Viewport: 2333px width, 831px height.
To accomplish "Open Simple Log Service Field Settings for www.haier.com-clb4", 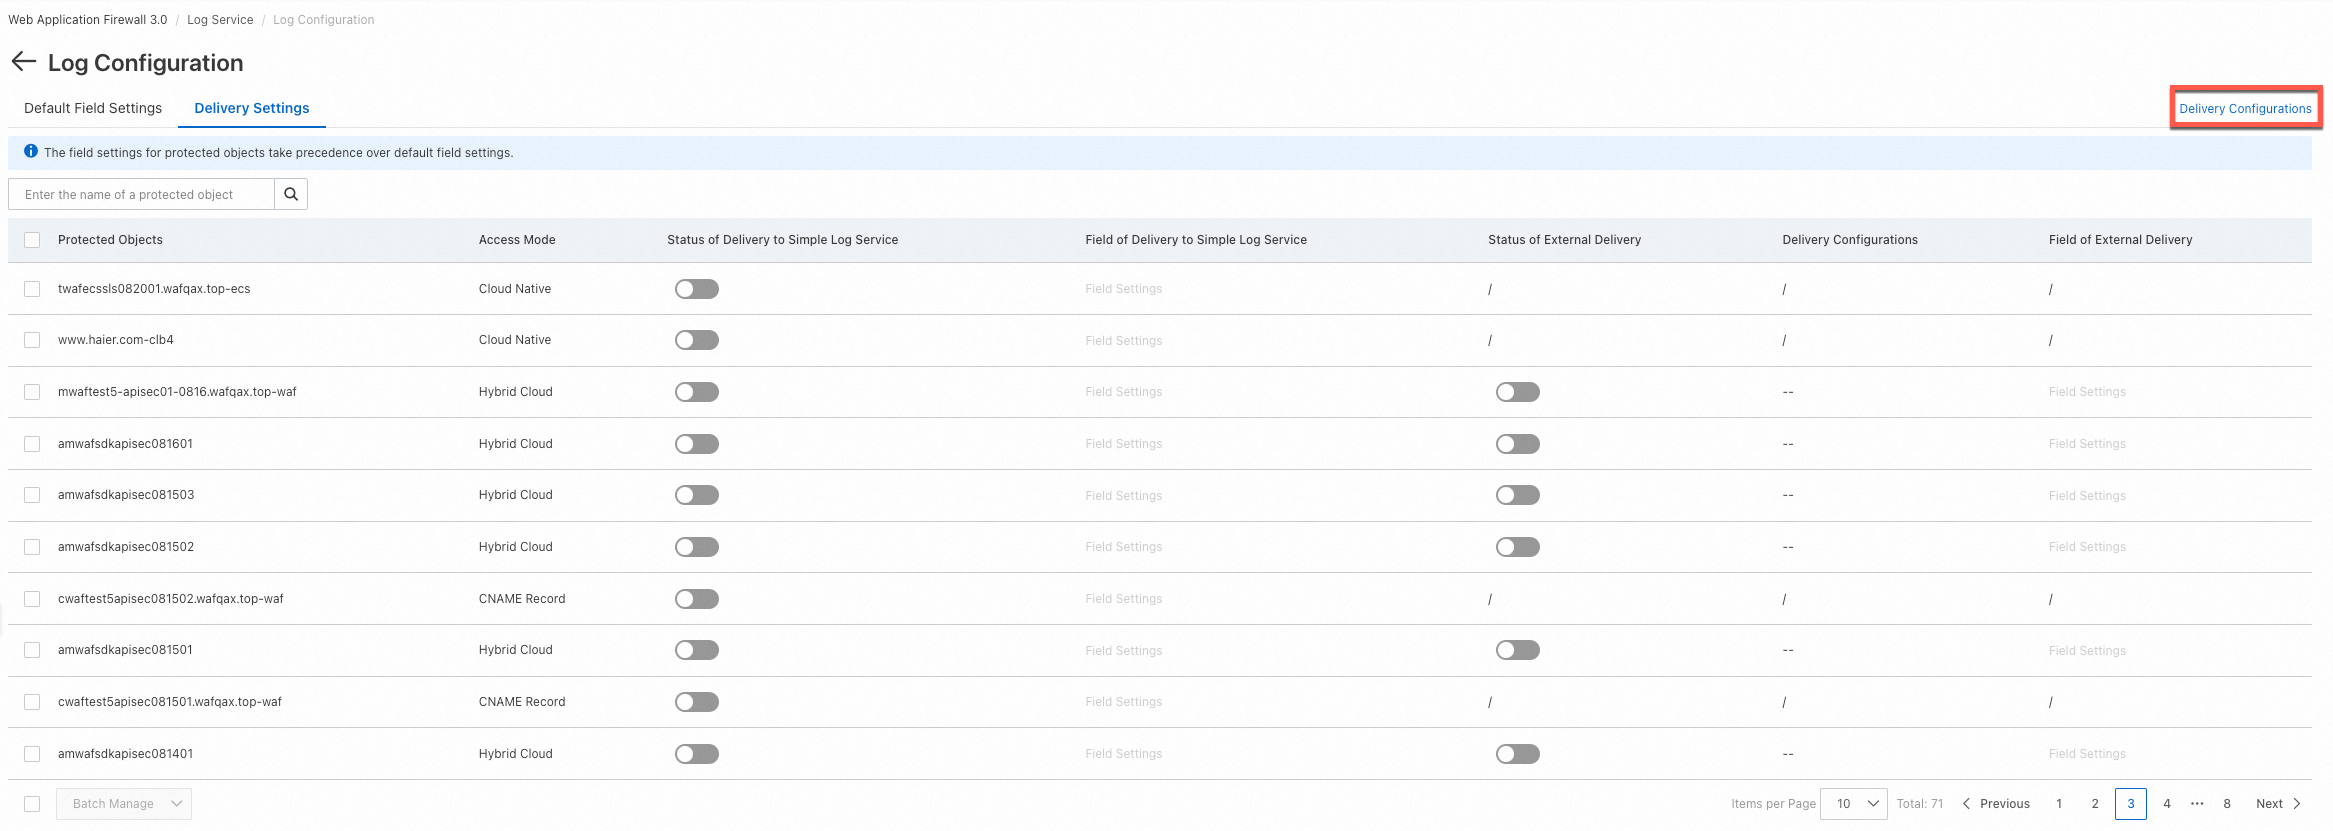I will (1124, 341).
